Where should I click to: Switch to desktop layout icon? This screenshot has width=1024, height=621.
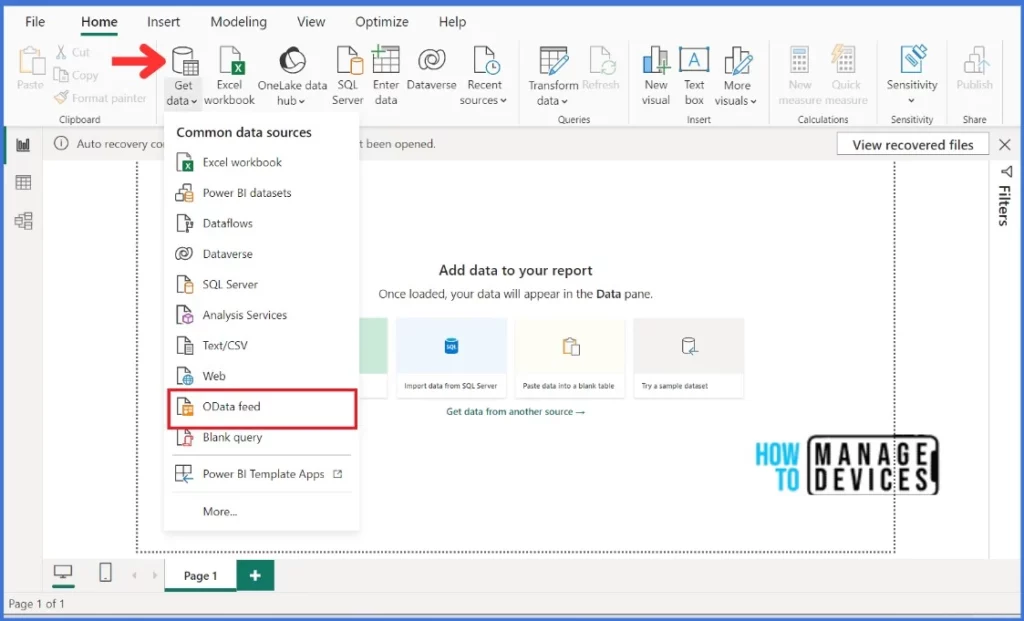(63, 573)
